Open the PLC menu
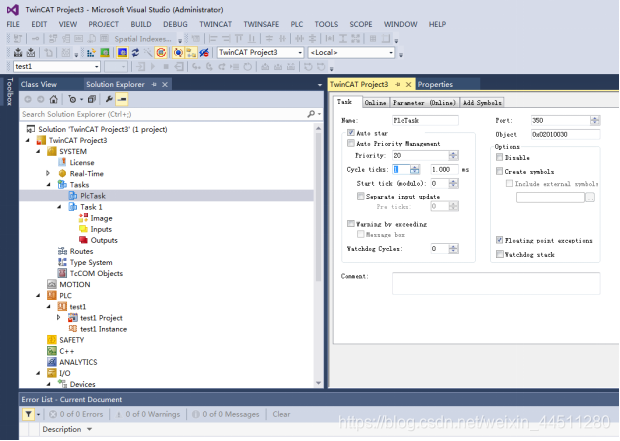 coord(297,24)
